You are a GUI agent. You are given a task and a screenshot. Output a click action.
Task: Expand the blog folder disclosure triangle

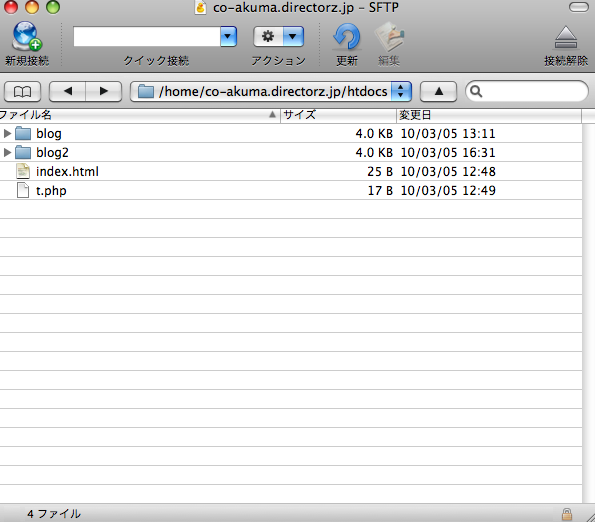7,133
